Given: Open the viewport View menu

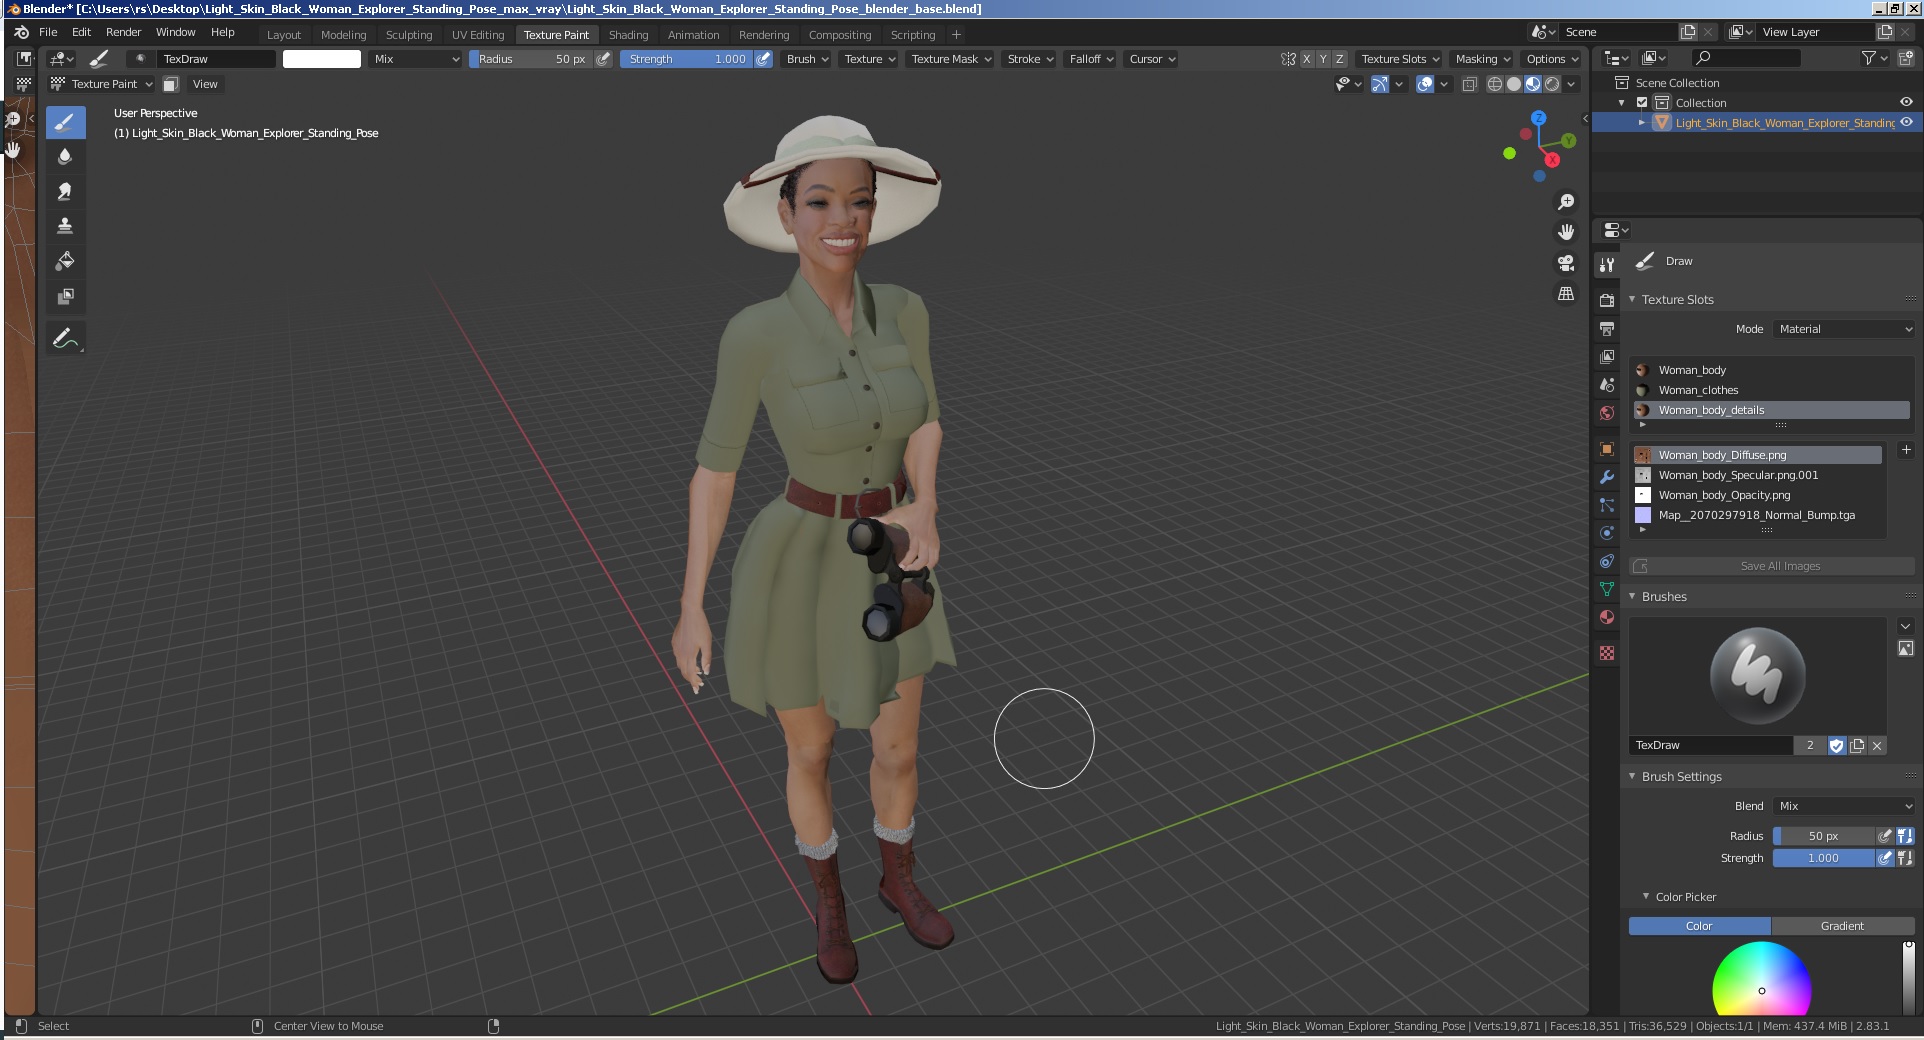Looking at the screenshot, I should pos(205,84).
